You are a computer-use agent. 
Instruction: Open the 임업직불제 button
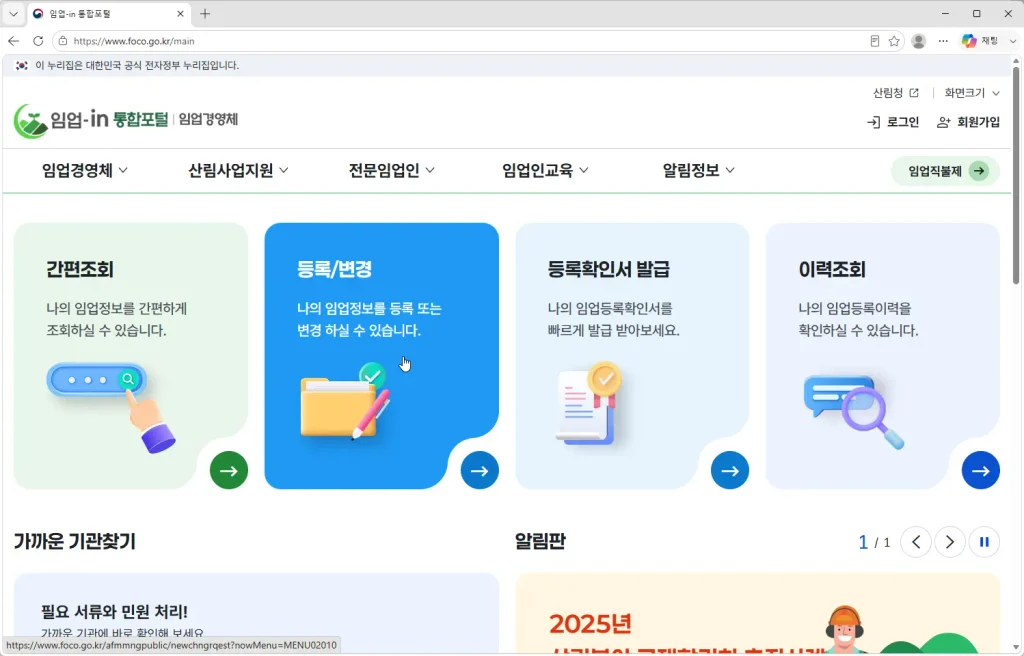(x=945, y=171)
